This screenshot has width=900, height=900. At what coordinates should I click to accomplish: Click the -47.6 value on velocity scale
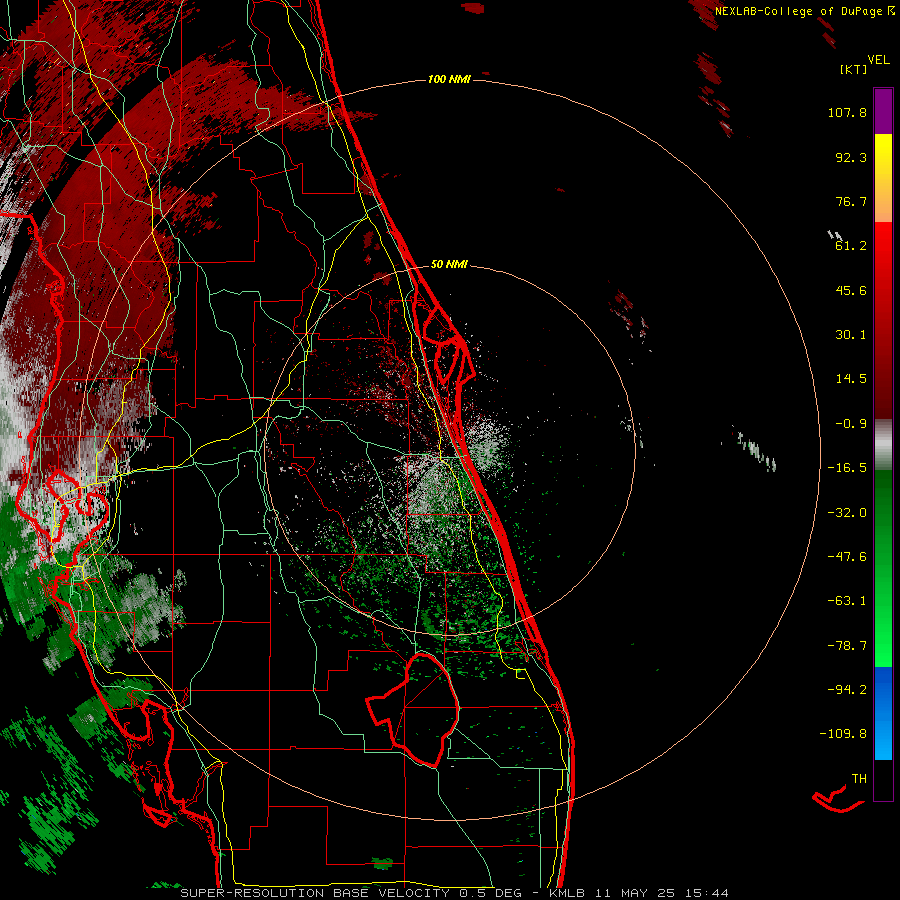click(x=847, y=557)
